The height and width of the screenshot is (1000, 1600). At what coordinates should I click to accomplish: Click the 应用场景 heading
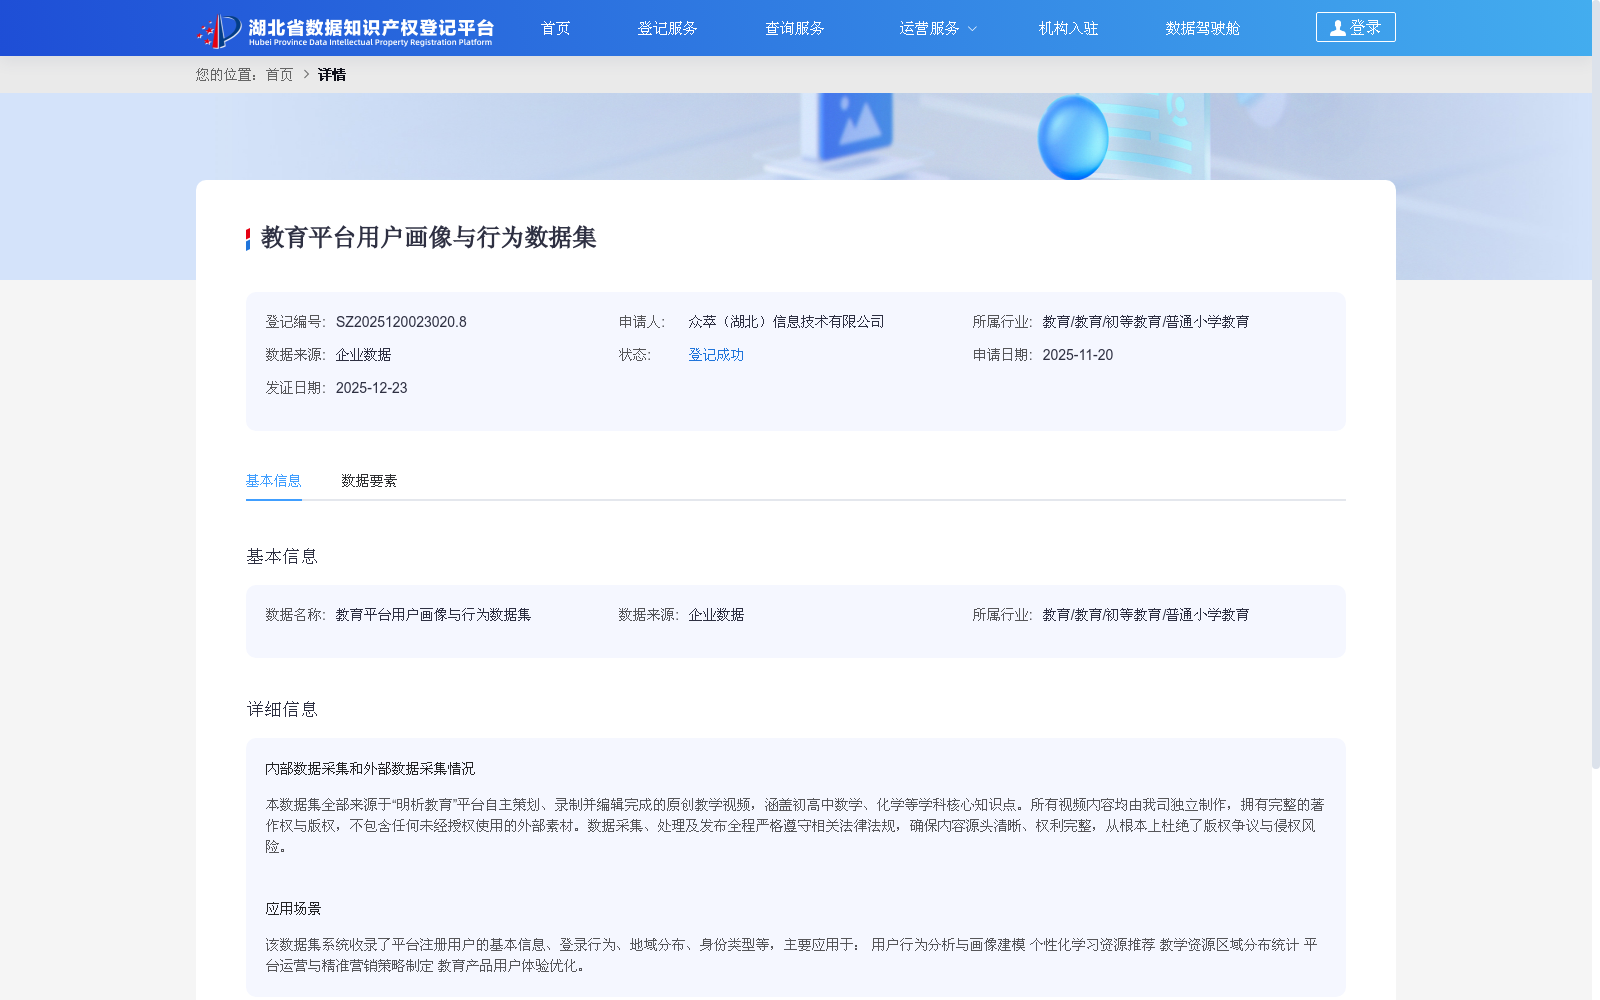tap(293, 908)
